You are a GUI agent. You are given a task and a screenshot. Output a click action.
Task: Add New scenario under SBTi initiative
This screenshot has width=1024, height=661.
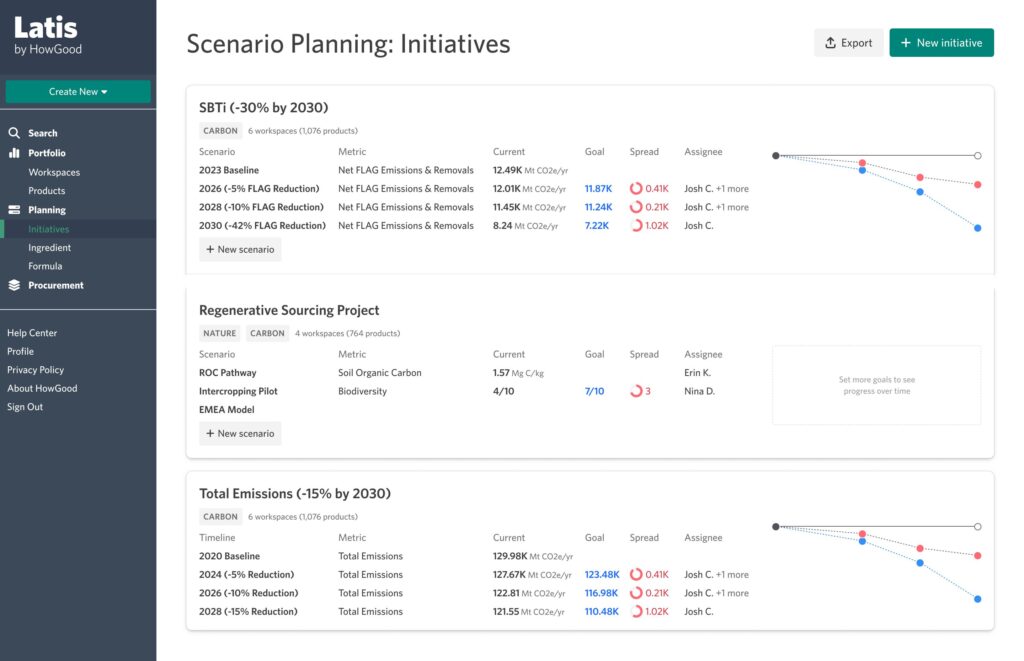pyautogui.click(x=240, y=249)
